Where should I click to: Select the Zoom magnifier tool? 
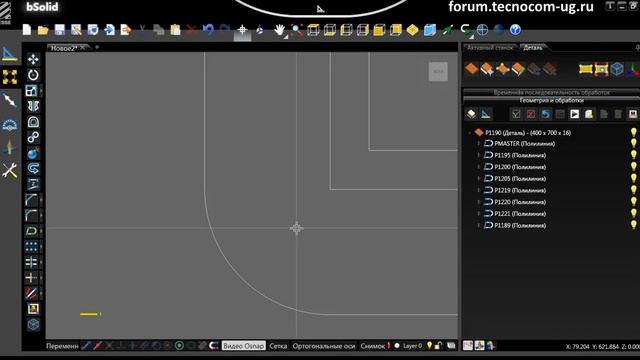pyautogui.click(x=297, y=30)
